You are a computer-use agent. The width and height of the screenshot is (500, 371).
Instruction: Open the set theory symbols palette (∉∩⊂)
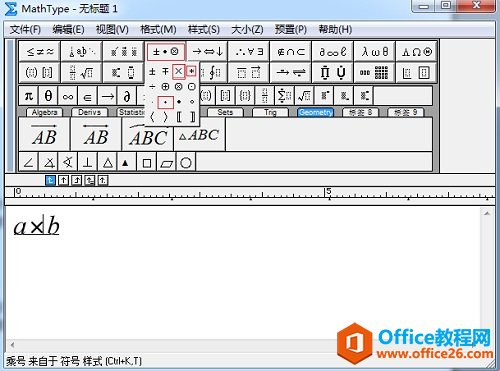pos(291,51)
